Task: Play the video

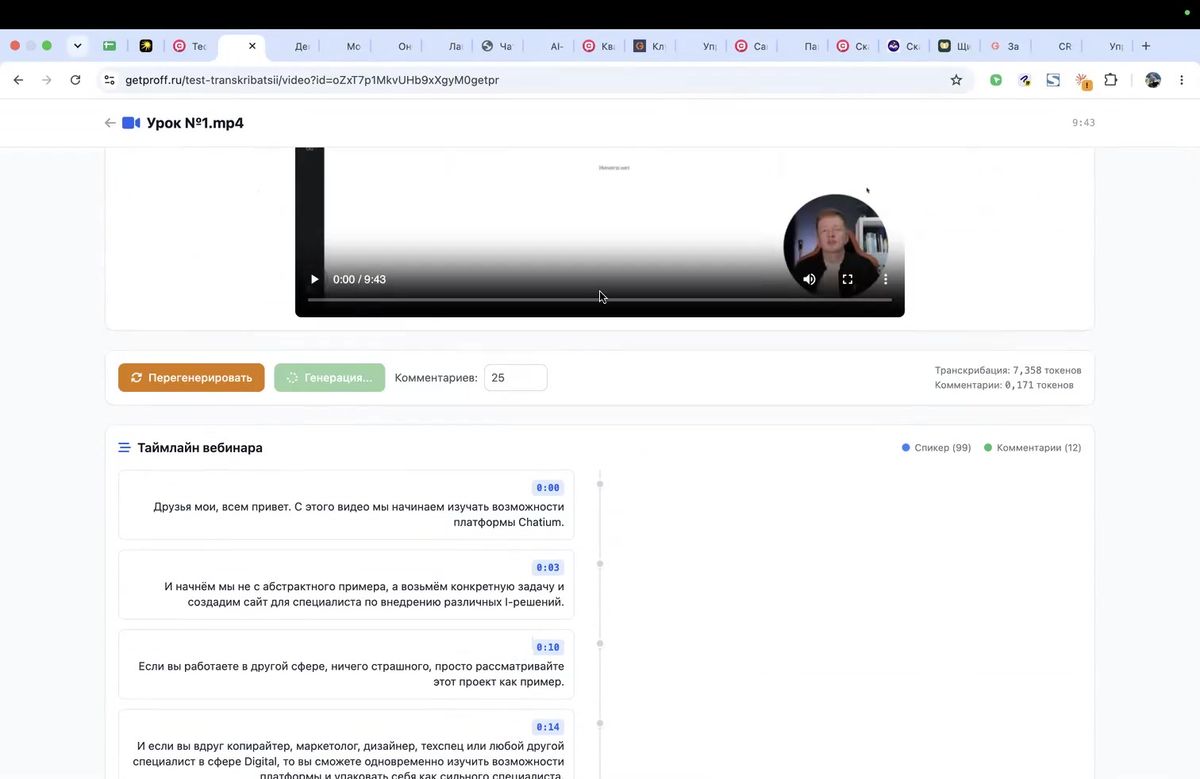Action: click(314, 280)
